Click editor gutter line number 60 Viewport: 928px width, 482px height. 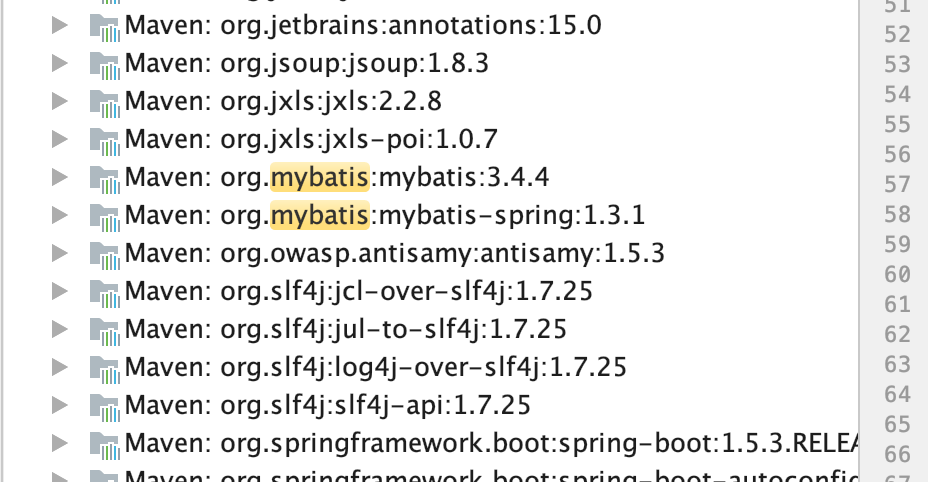click(897, 275)
